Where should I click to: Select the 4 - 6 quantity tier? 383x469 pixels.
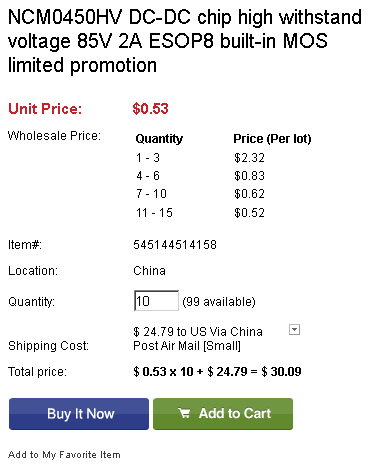(x=148, y=176)
